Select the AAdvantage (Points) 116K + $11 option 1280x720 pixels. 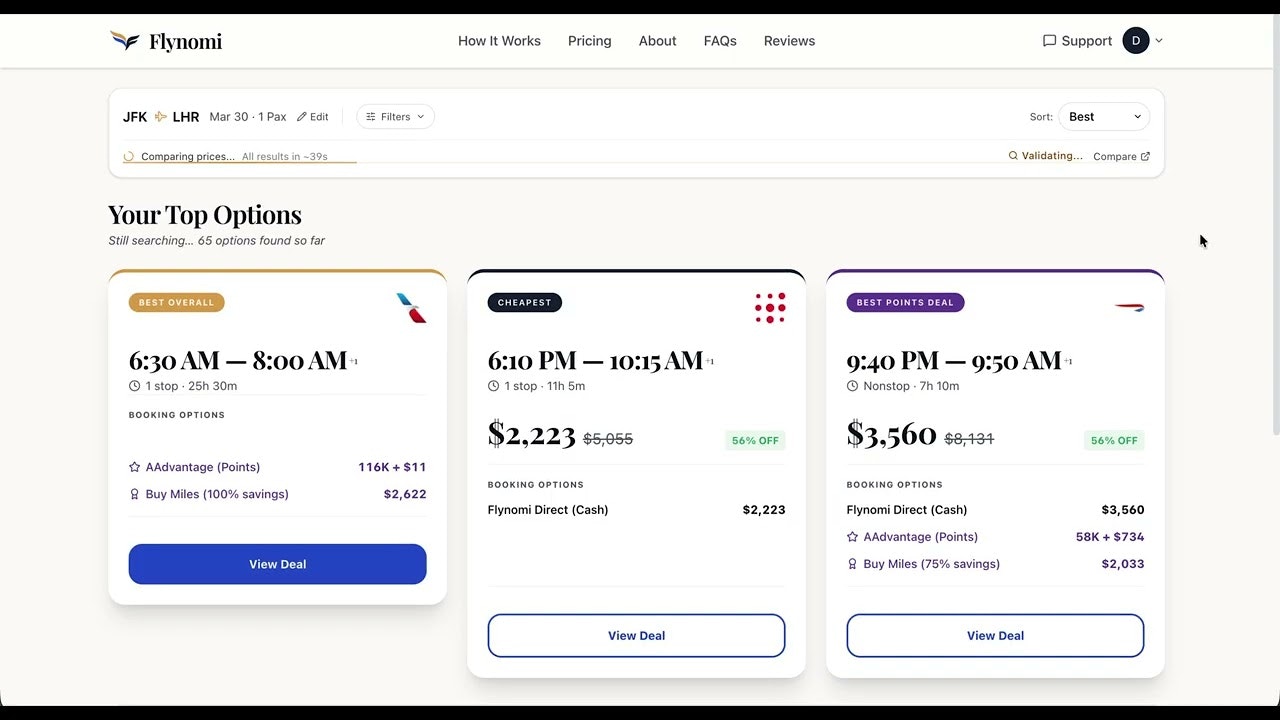278,467
